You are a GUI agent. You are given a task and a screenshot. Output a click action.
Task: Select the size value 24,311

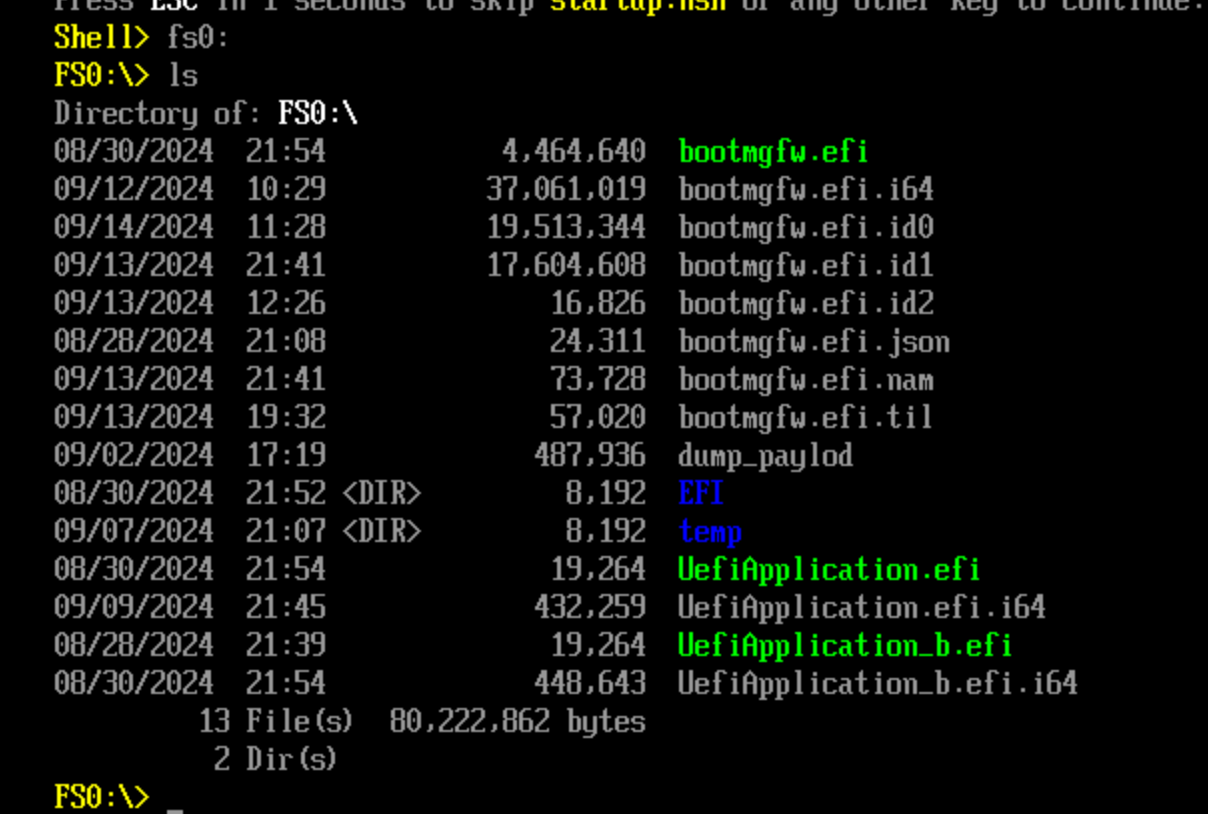(x=598, y=342)
